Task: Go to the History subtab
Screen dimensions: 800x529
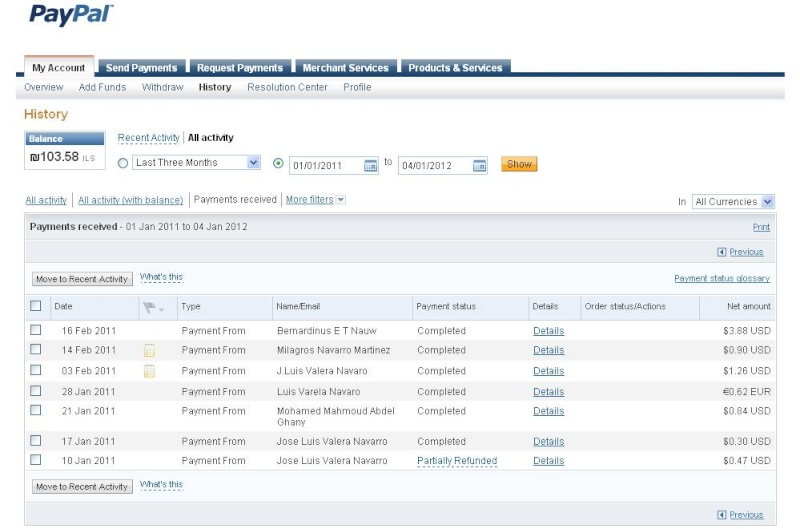Action: (215, 87)
